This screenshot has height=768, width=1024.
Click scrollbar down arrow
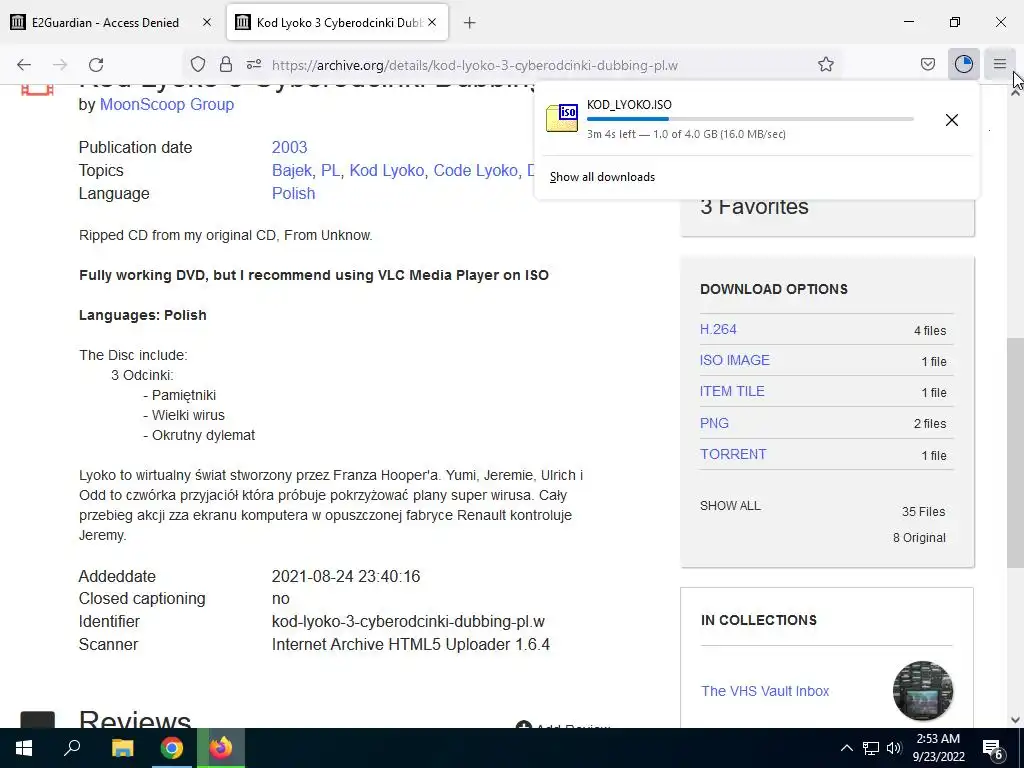1015,720
